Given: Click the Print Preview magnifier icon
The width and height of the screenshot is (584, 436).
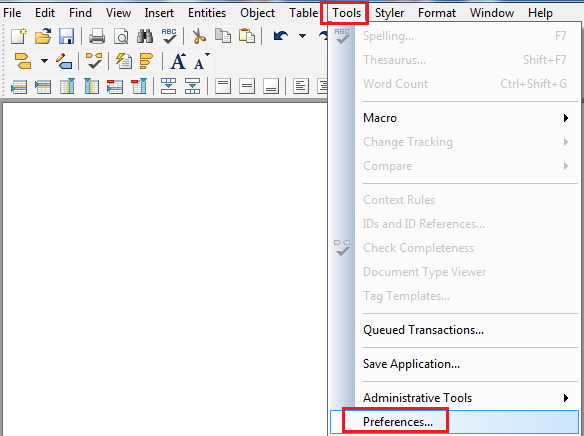Looking at the screenshot, I should 121,36.
